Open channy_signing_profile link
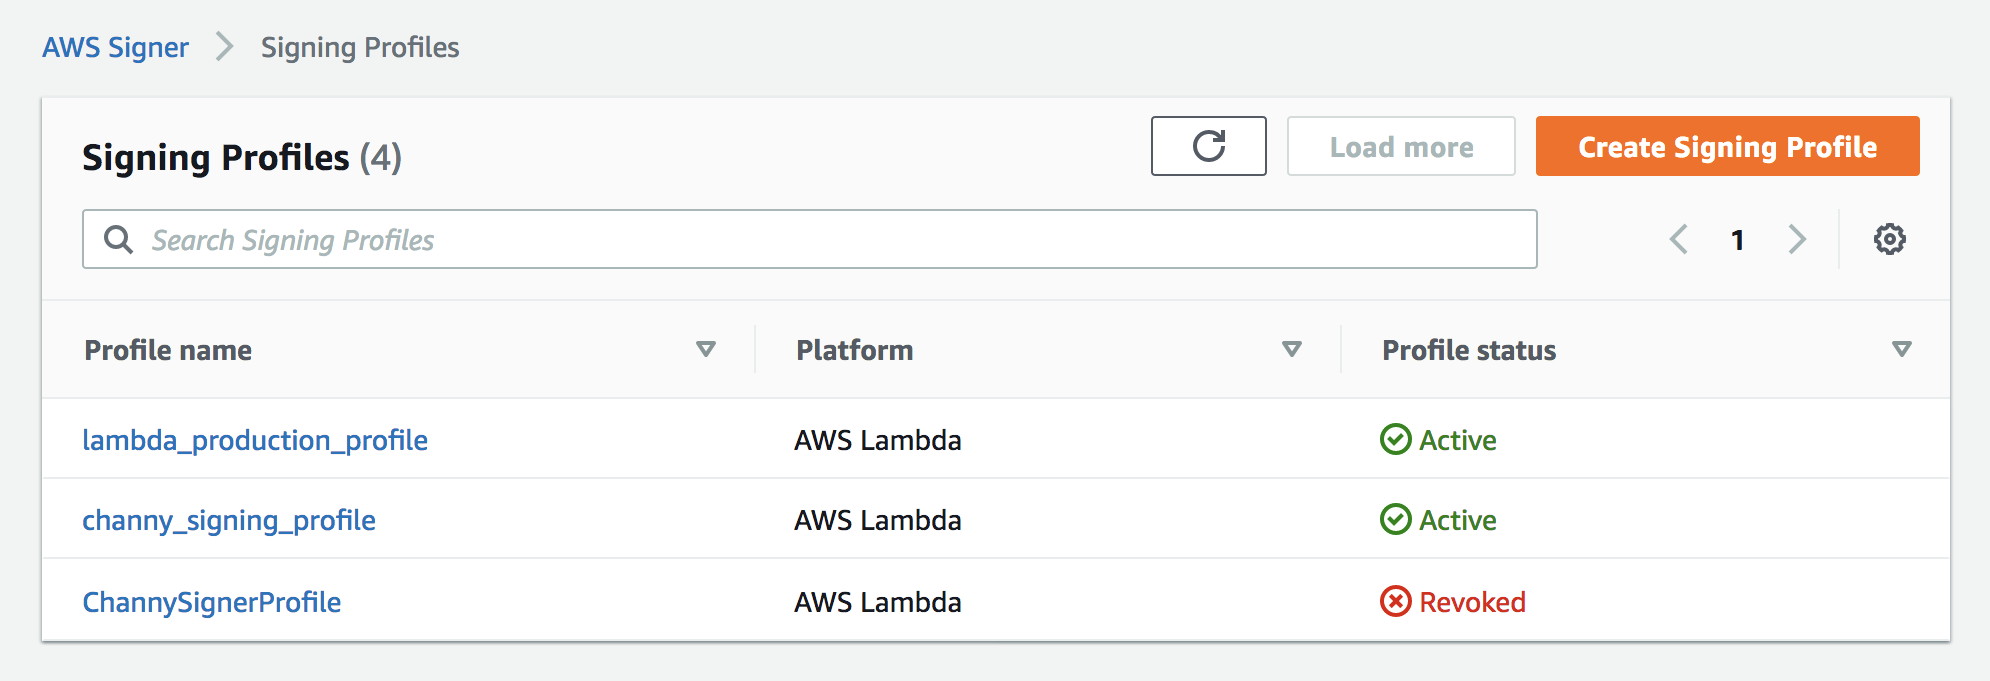 (x=229, y=520)
